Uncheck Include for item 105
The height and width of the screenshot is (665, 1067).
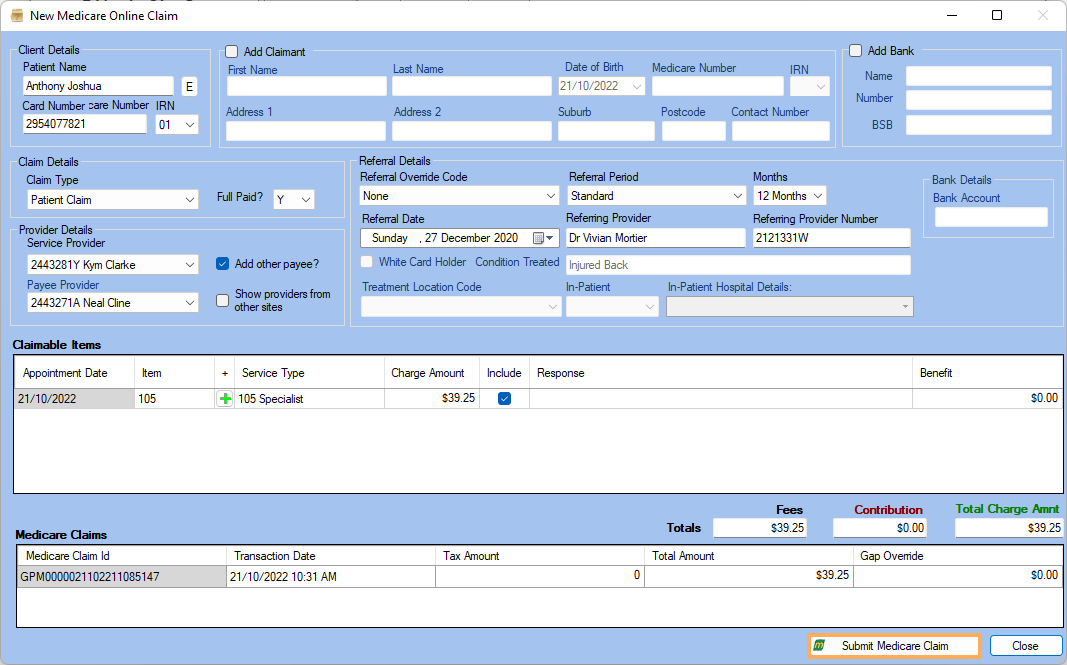504,399
